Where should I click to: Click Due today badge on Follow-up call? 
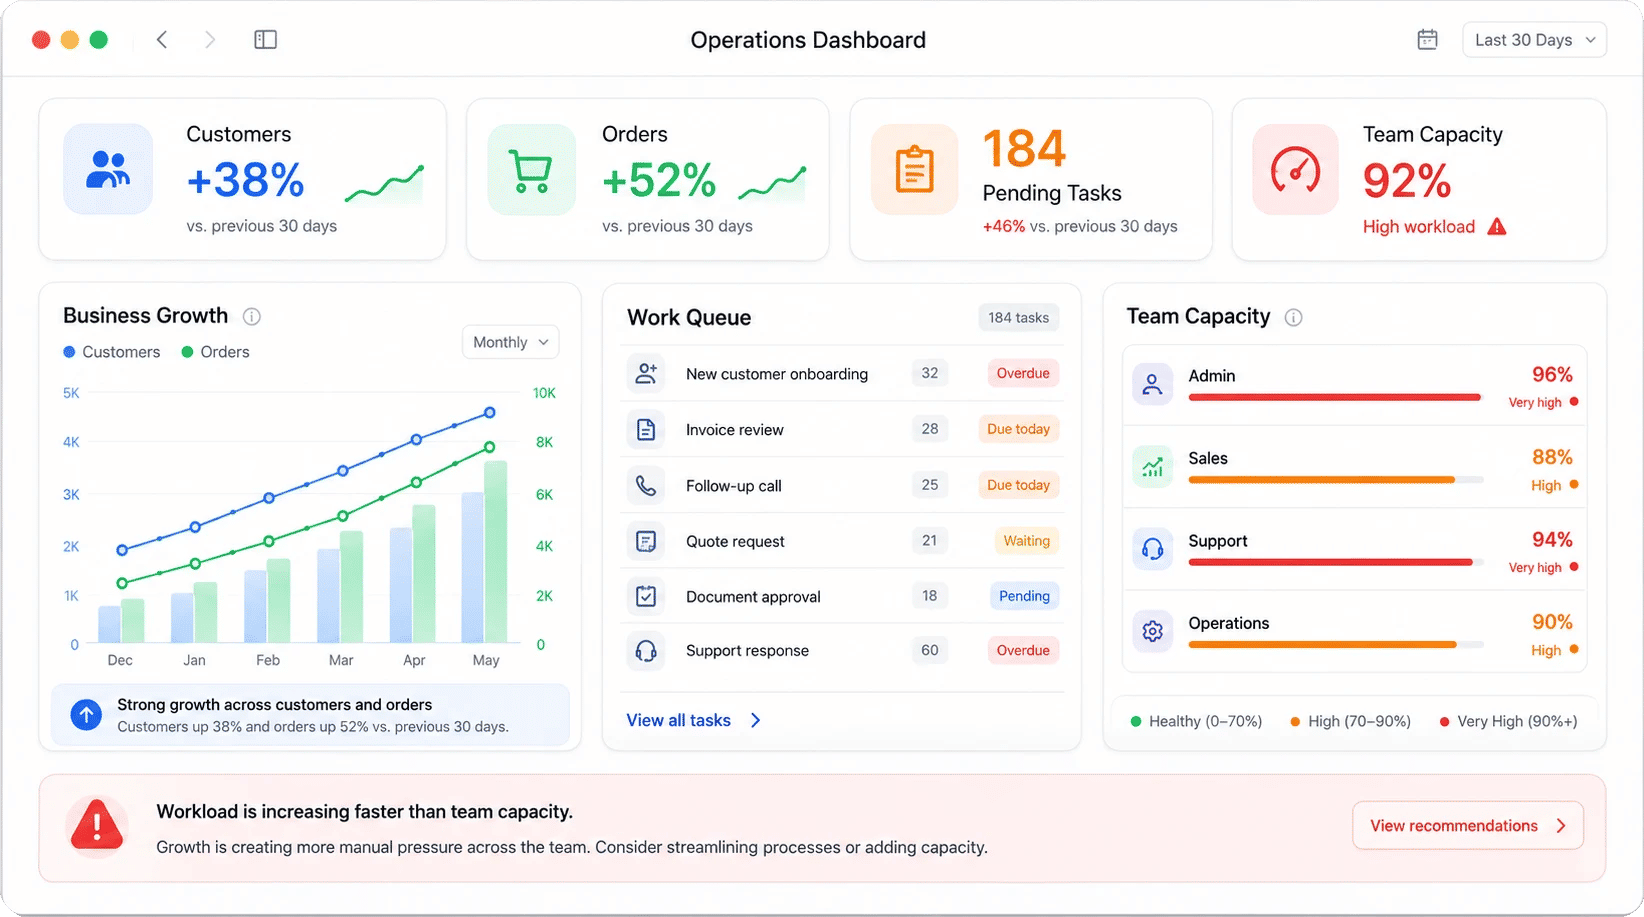tap(1018, 485)
